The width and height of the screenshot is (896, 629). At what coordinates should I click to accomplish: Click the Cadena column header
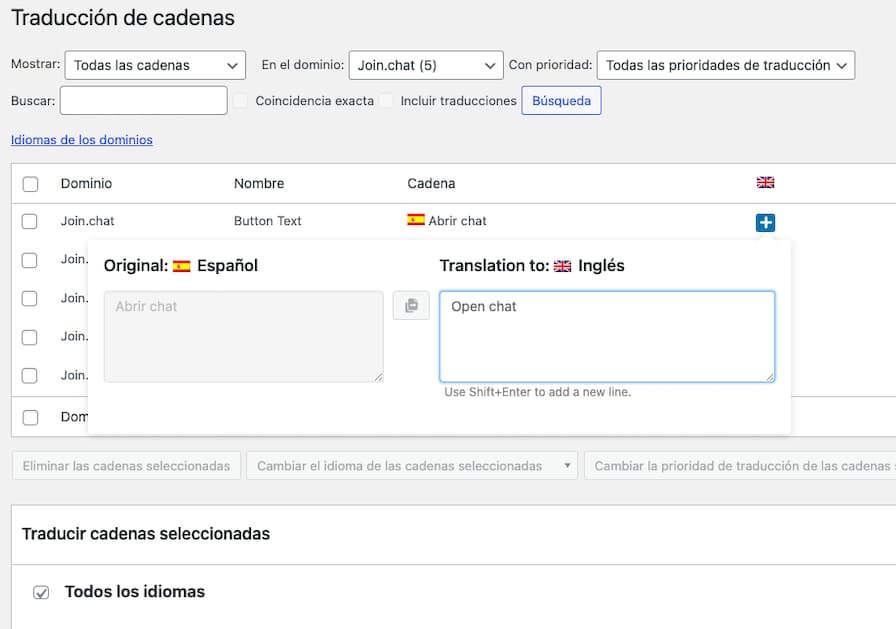[431, 184]
